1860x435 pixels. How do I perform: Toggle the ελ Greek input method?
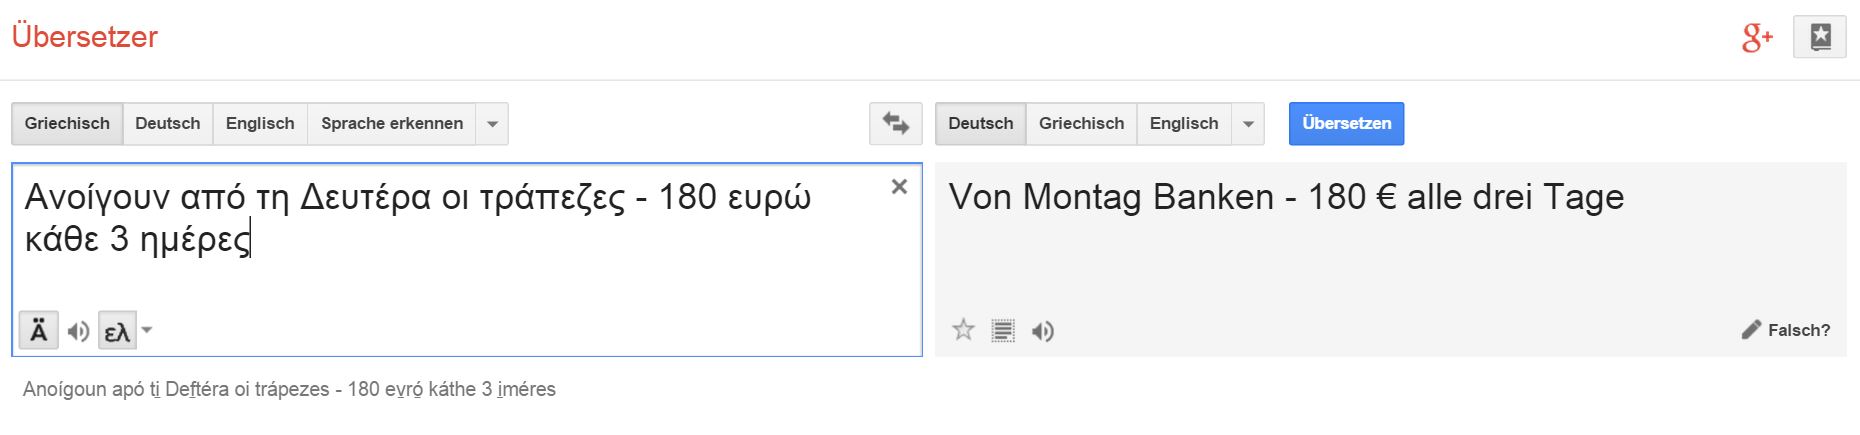click(x=117, y=331)
